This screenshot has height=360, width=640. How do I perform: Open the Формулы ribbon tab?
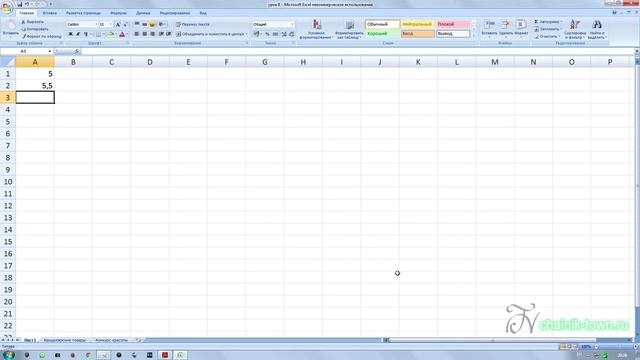click(118, 13)
